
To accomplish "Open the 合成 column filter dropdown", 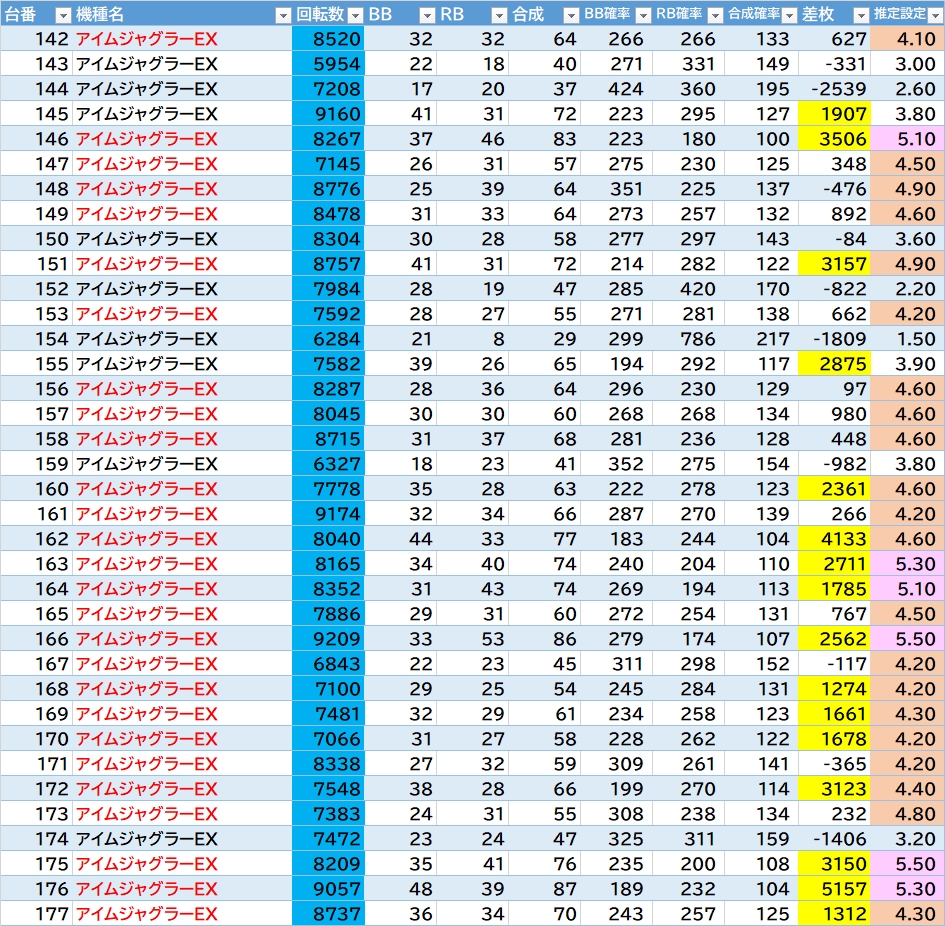I will pyautogui.click(x=571, y=15).
